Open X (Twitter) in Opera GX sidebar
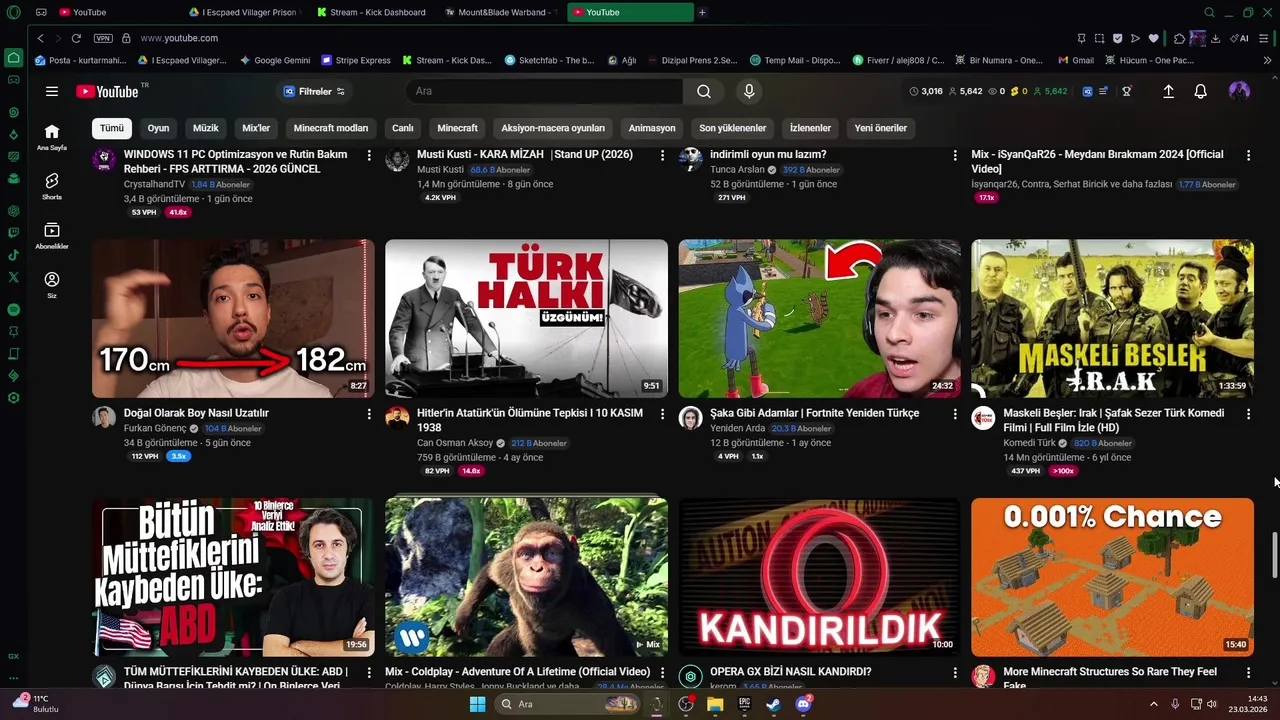Screen dimensions: 1280x720 pyautogui.click(x=13, y=276)
